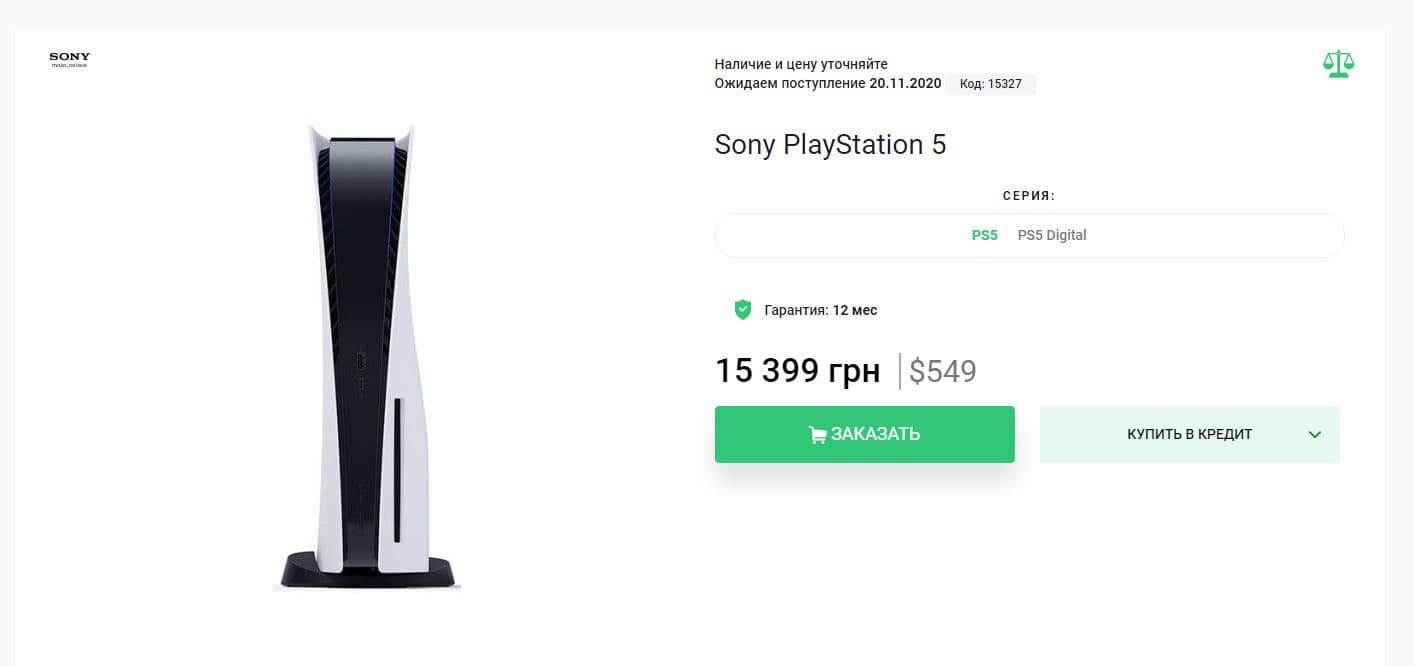Click the Гарантия: 12 мес text
Screen dimensions: 1414x666
point(820,310)
